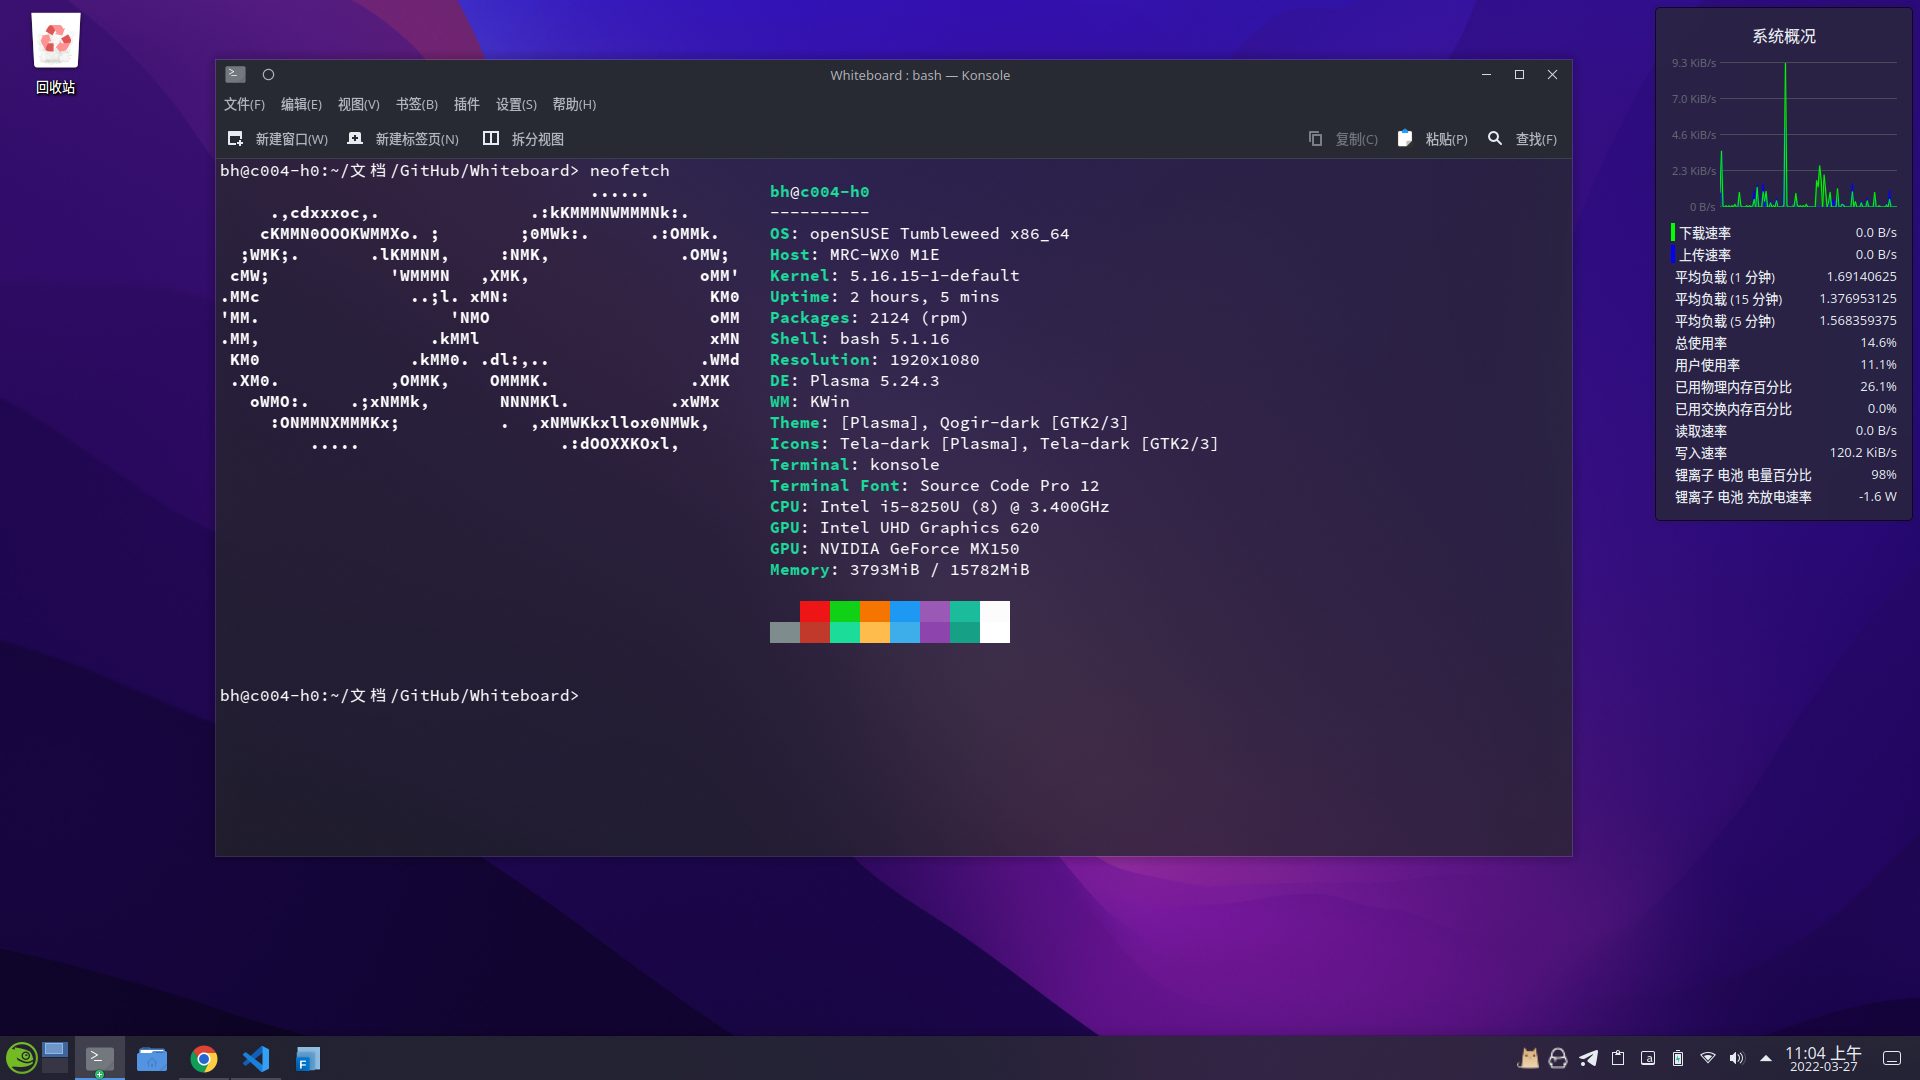
Task: Click the QQ penguin tray icon
Action: click(x=1558, y=1058)
